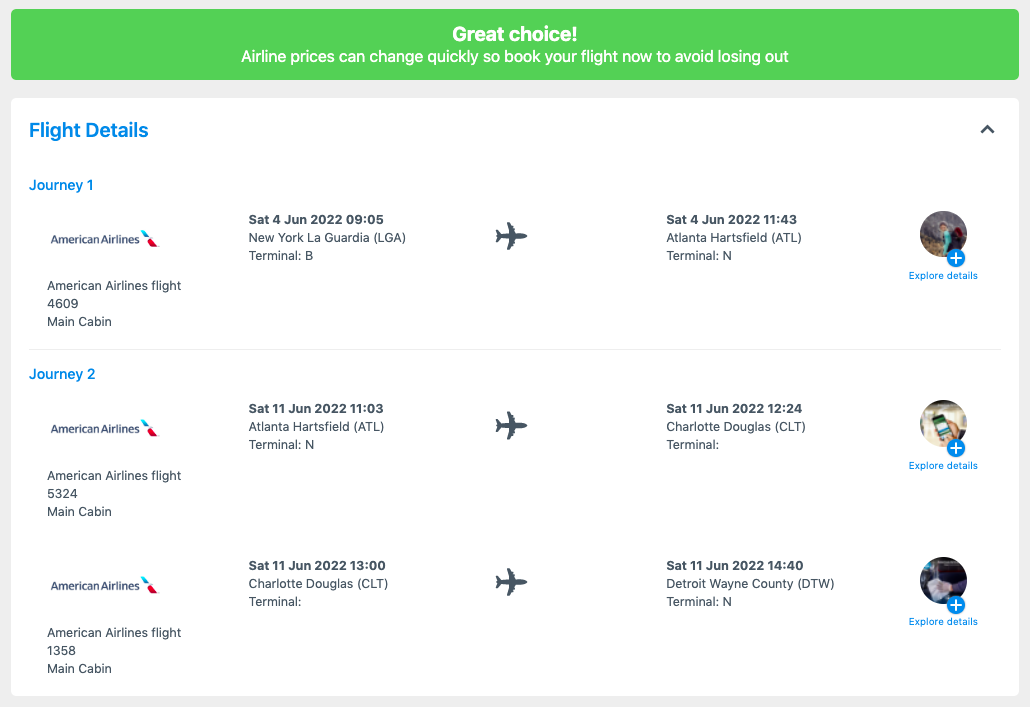Click the Detroit destination round thumbnail

[x=943, y=580]
